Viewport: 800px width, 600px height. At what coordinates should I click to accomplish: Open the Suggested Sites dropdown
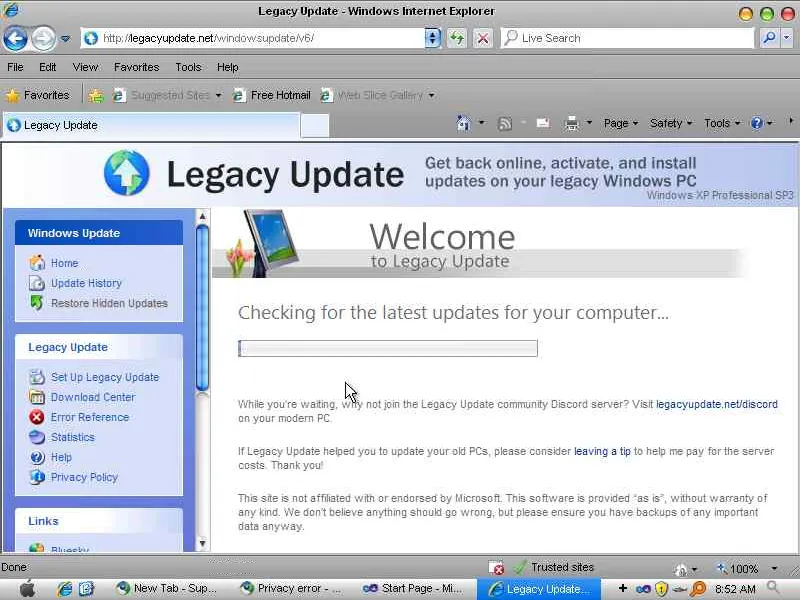168,95
